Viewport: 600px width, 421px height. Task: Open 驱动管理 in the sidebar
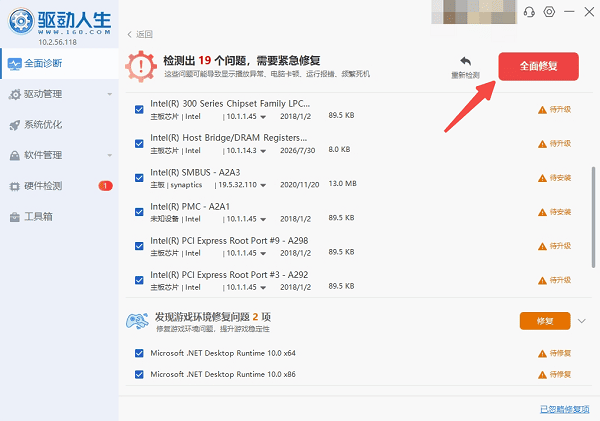click(59, 94)
